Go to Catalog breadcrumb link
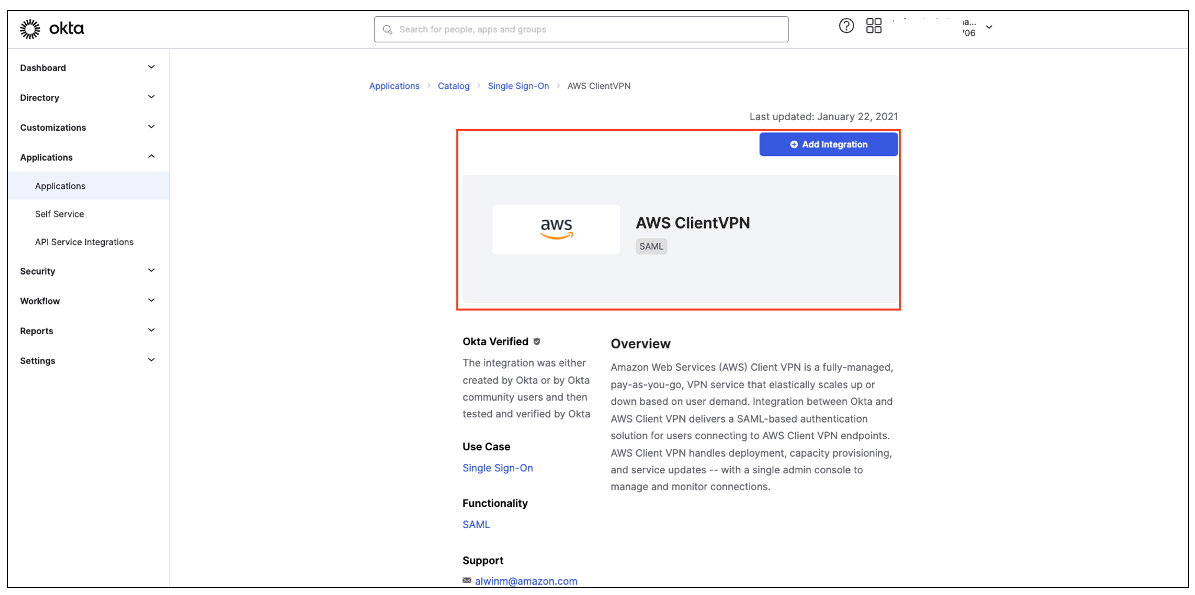 pyautogui.click(x=453, y=86)
